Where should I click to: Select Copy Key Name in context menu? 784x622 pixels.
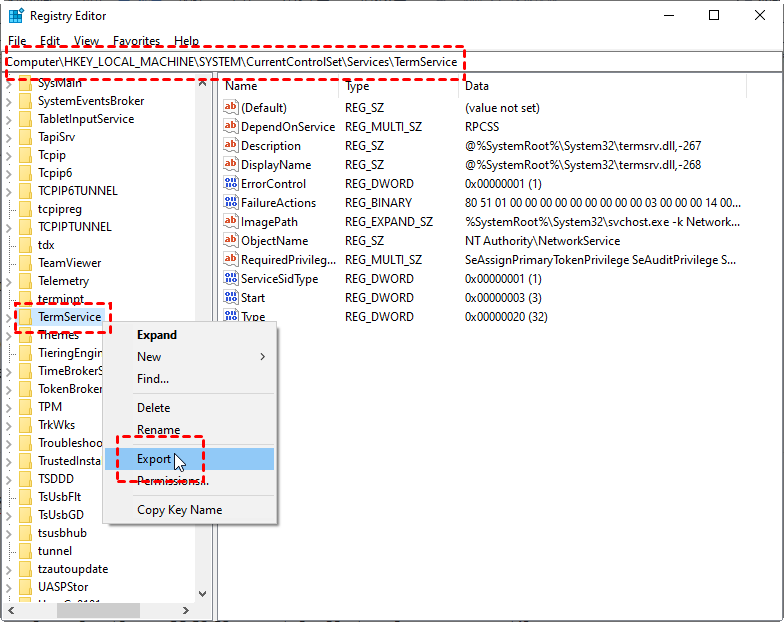(179, 510)
